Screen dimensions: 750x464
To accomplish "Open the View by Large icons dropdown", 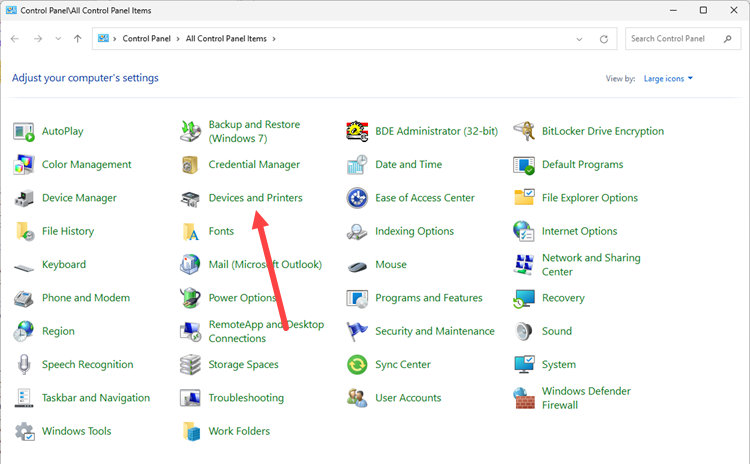I will click(668, 78).
